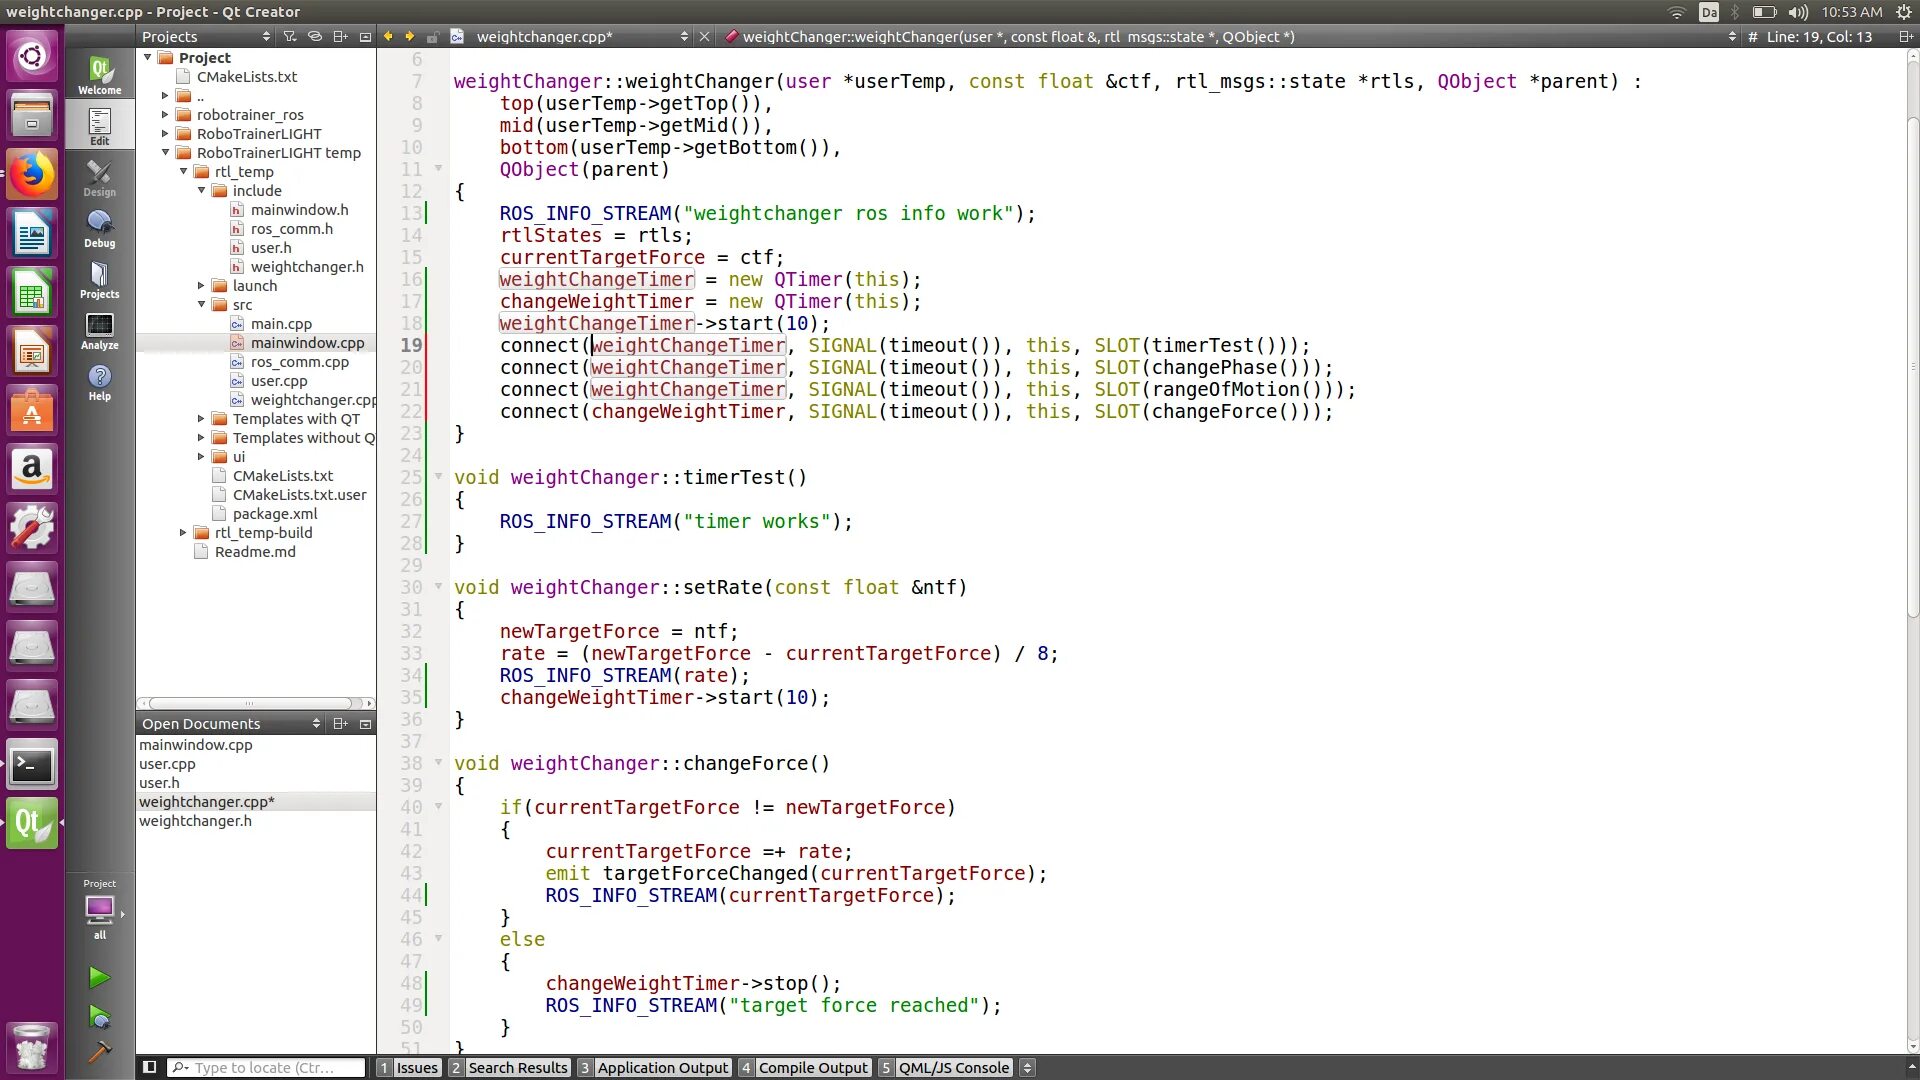
Task: Expand Templates with QT folder
Action: pyautogui.click(x=201, y=419)
